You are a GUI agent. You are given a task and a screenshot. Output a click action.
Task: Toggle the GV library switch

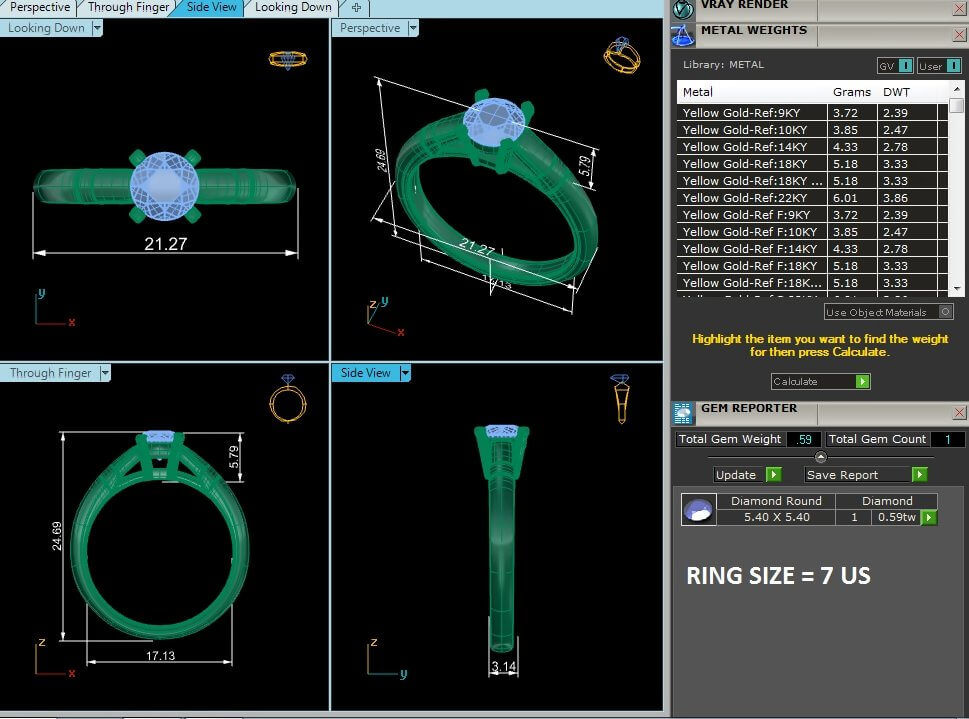pos(905,65)
